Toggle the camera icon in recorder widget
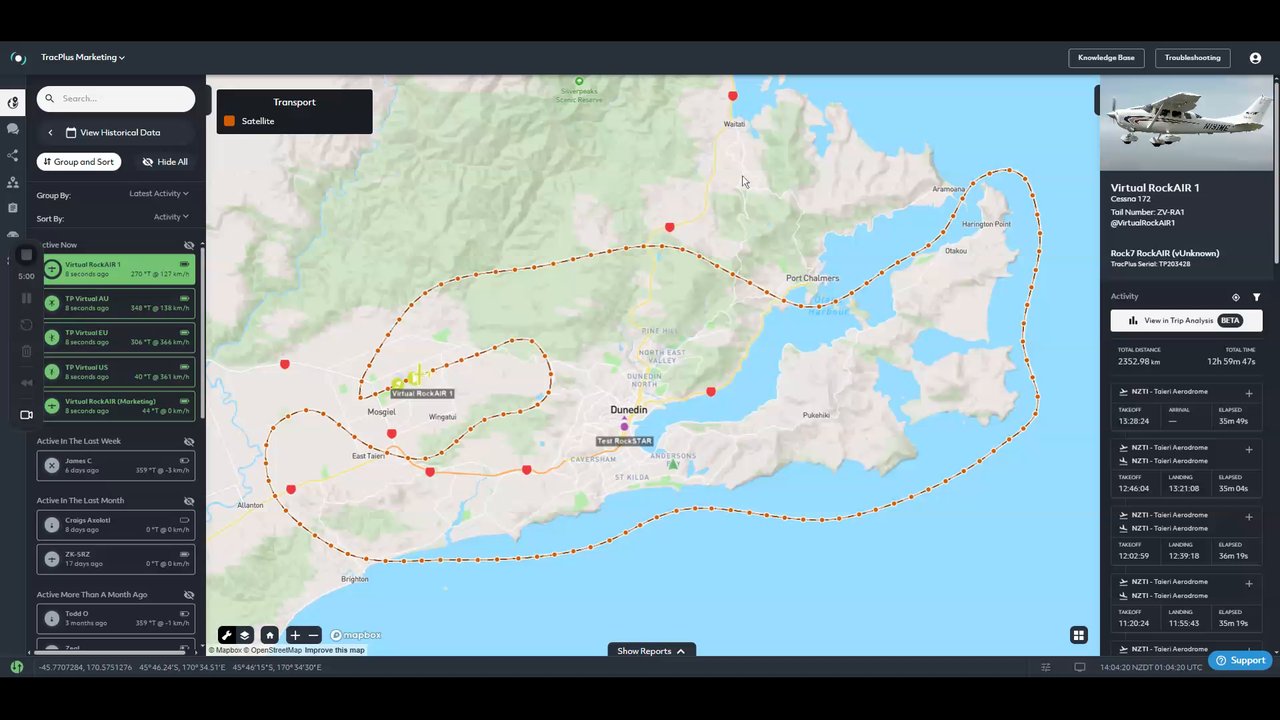 pos(27,415)
